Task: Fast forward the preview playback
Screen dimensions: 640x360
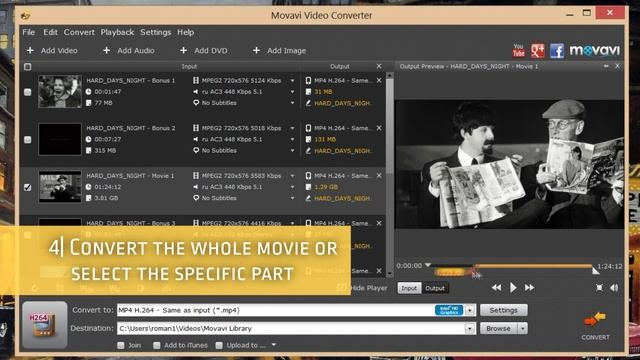Action: pos(529,288)
